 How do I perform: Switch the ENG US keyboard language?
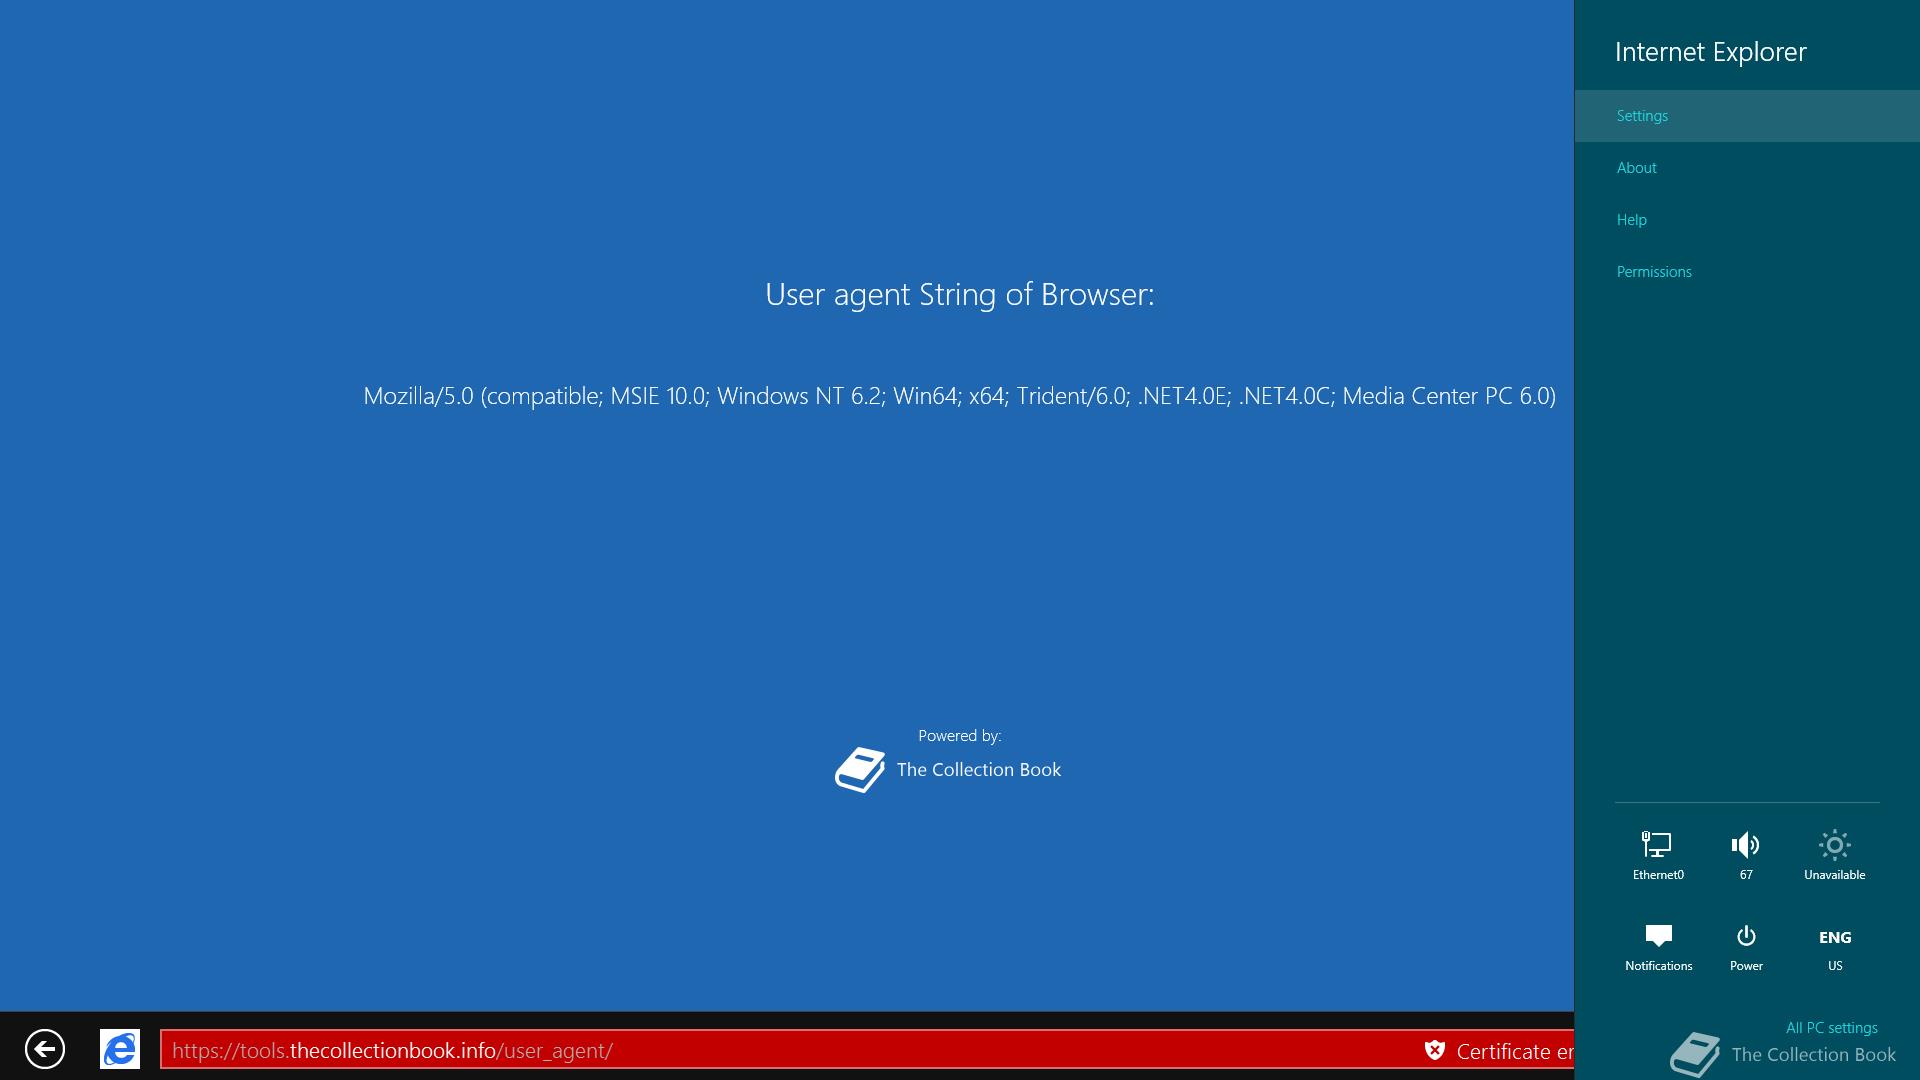click(1835, 949)
